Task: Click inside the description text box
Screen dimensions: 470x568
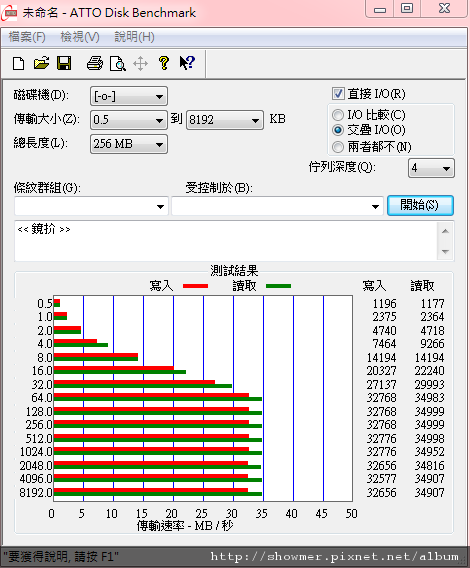Action: [225, 241]
